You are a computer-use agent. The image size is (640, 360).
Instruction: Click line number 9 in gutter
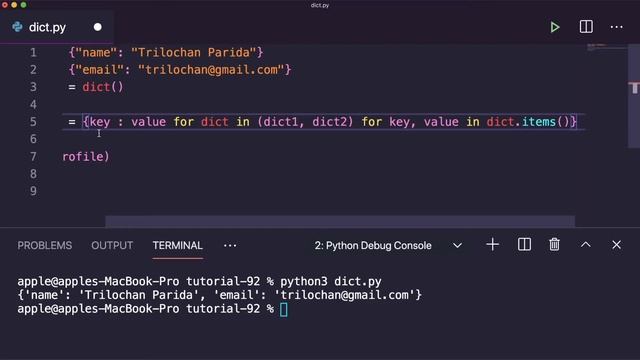pyautogui.click(x=33, y=191)
